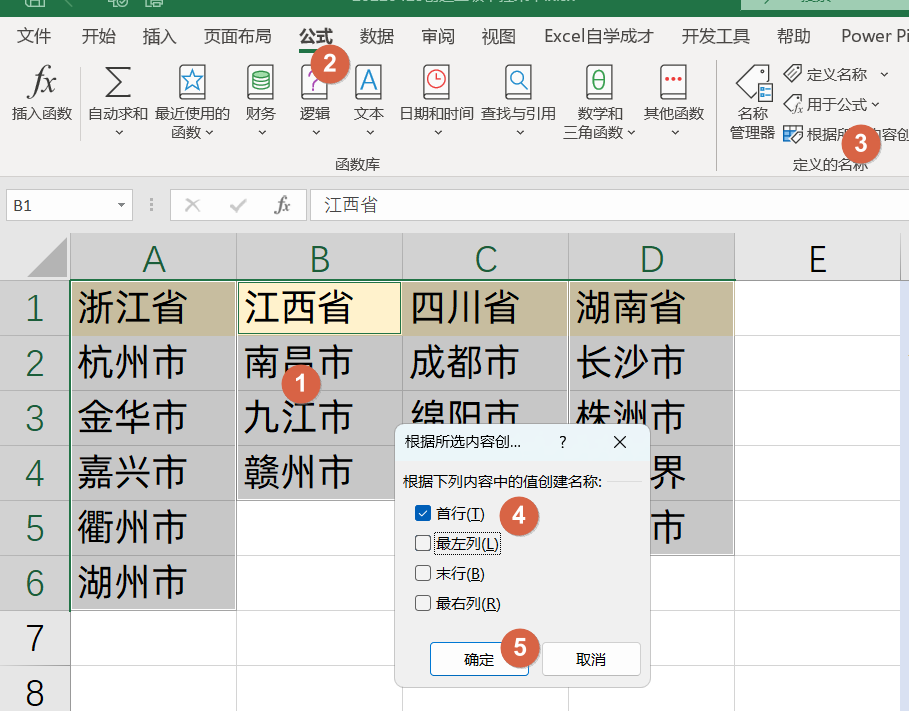Image resolution: width=909 pixels, height=711 pixels.
Task: Select cell 赣州市
Action: (317, 473)
